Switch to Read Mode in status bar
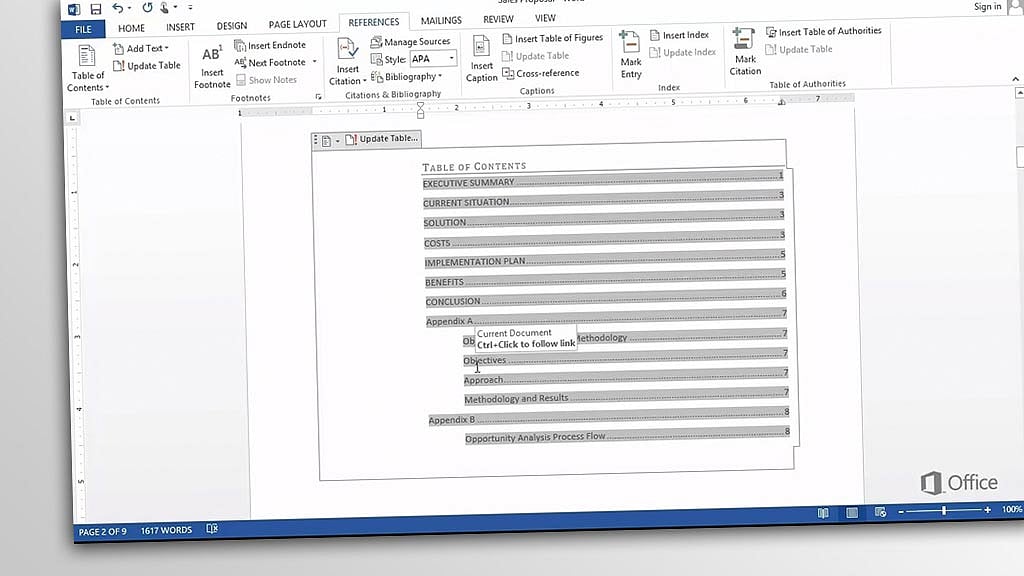Screen dimensions: 1024x576 coord(823,513)
